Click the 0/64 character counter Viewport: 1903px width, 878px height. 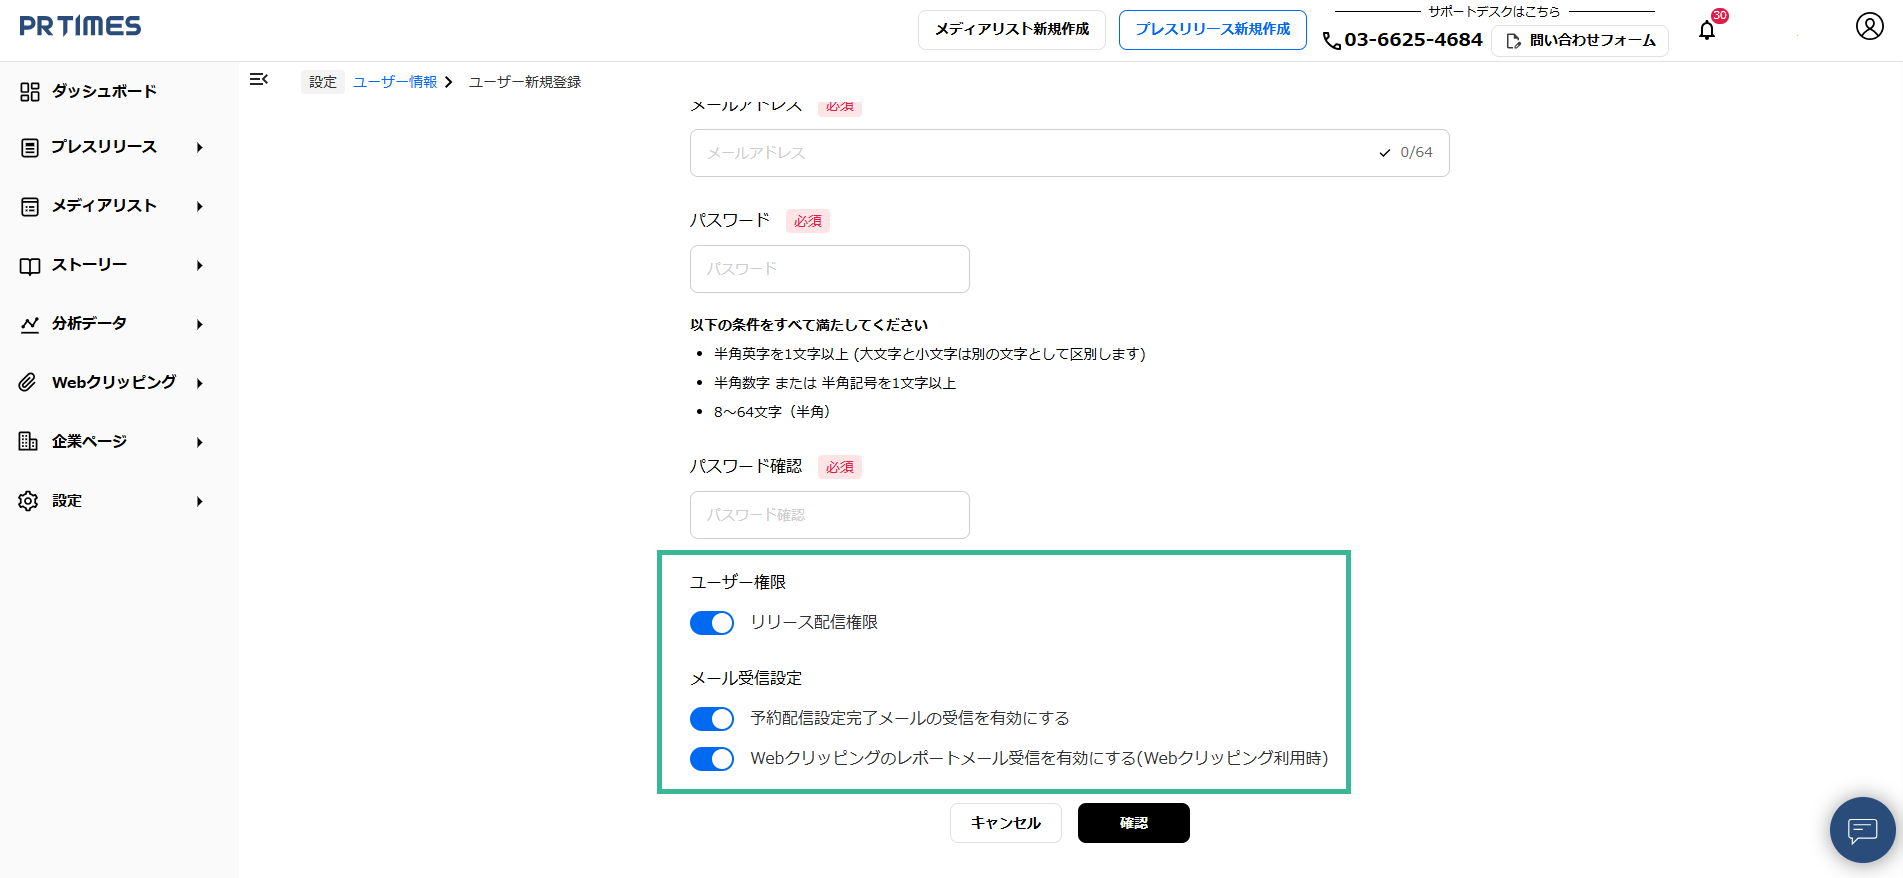click(1416, 152)
